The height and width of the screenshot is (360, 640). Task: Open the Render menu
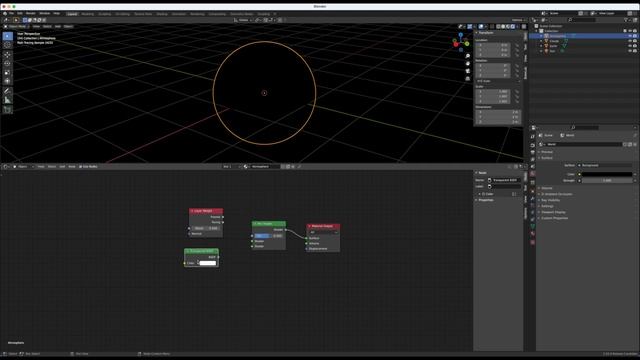click(31, 13)
